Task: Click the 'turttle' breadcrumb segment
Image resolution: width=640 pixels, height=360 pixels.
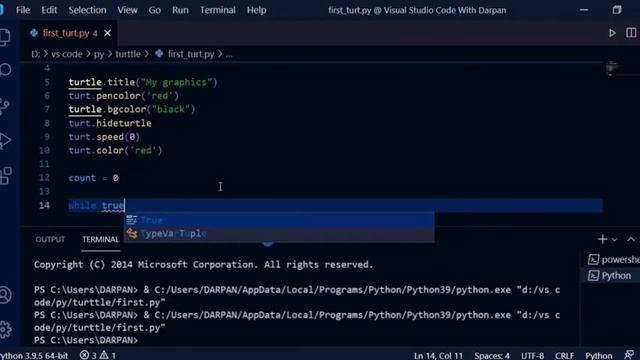Action: pos(128,54)
